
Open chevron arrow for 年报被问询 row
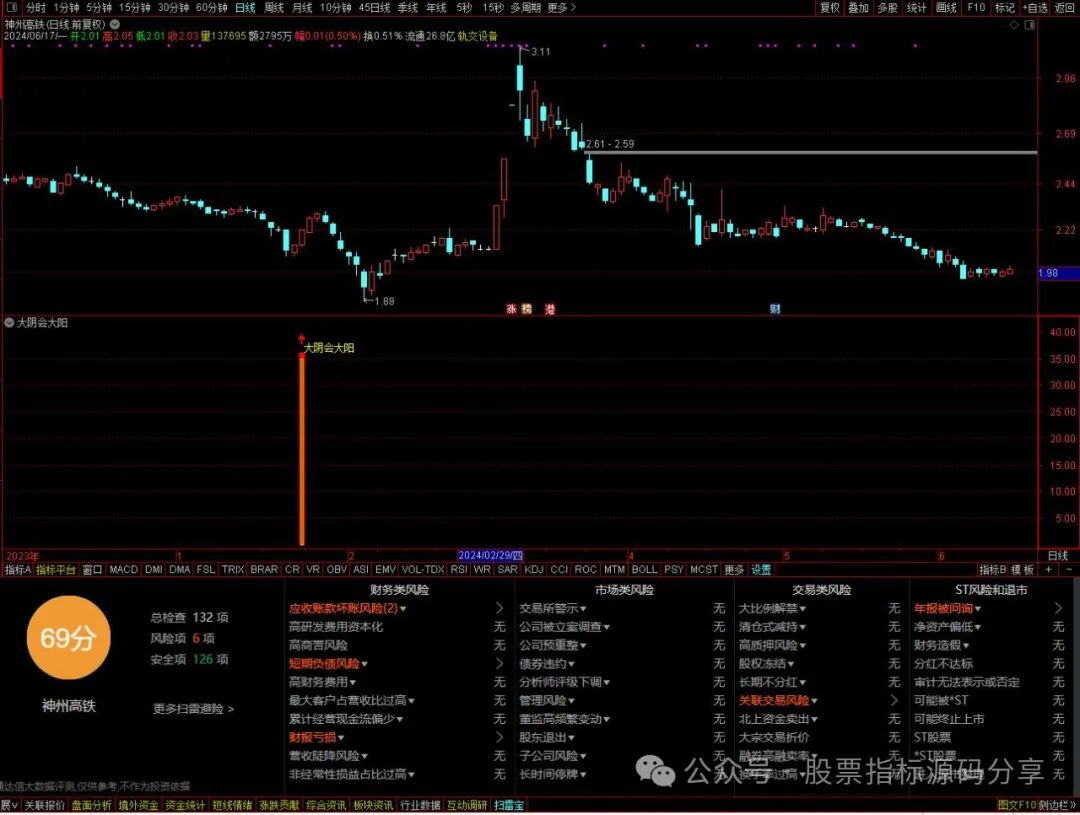click(x=1059, y=608)
